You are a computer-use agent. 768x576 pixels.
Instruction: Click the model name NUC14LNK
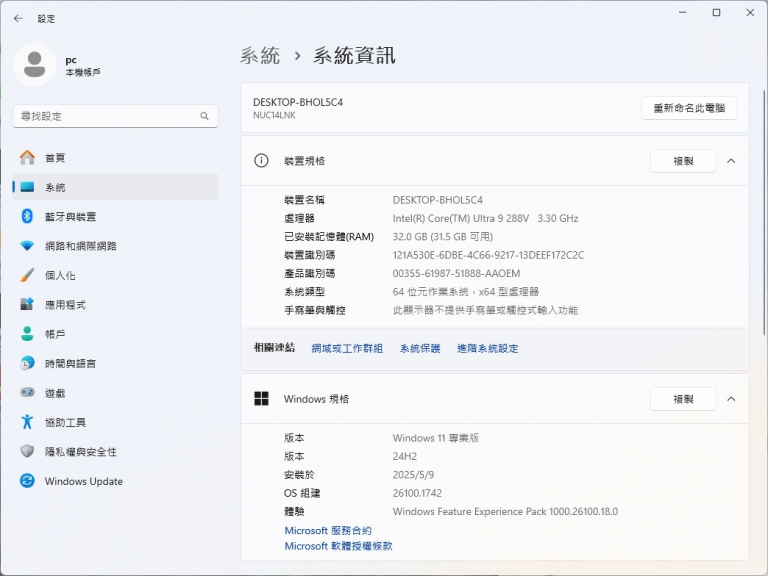274,116
